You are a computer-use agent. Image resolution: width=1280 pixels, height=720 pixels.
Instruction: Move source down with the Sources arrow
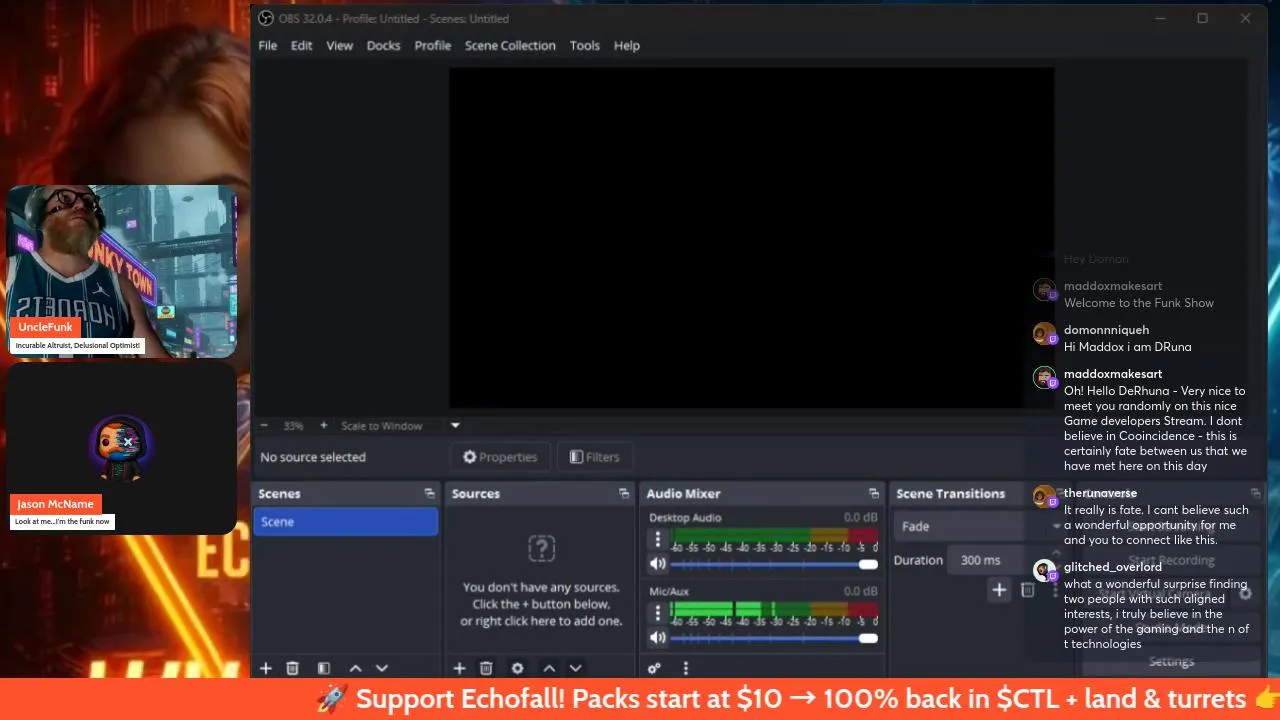(575, 668)
